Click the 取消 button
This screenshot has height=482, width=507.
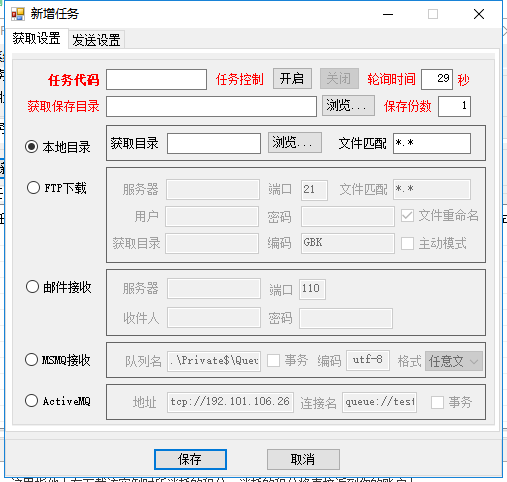(303, 459)
